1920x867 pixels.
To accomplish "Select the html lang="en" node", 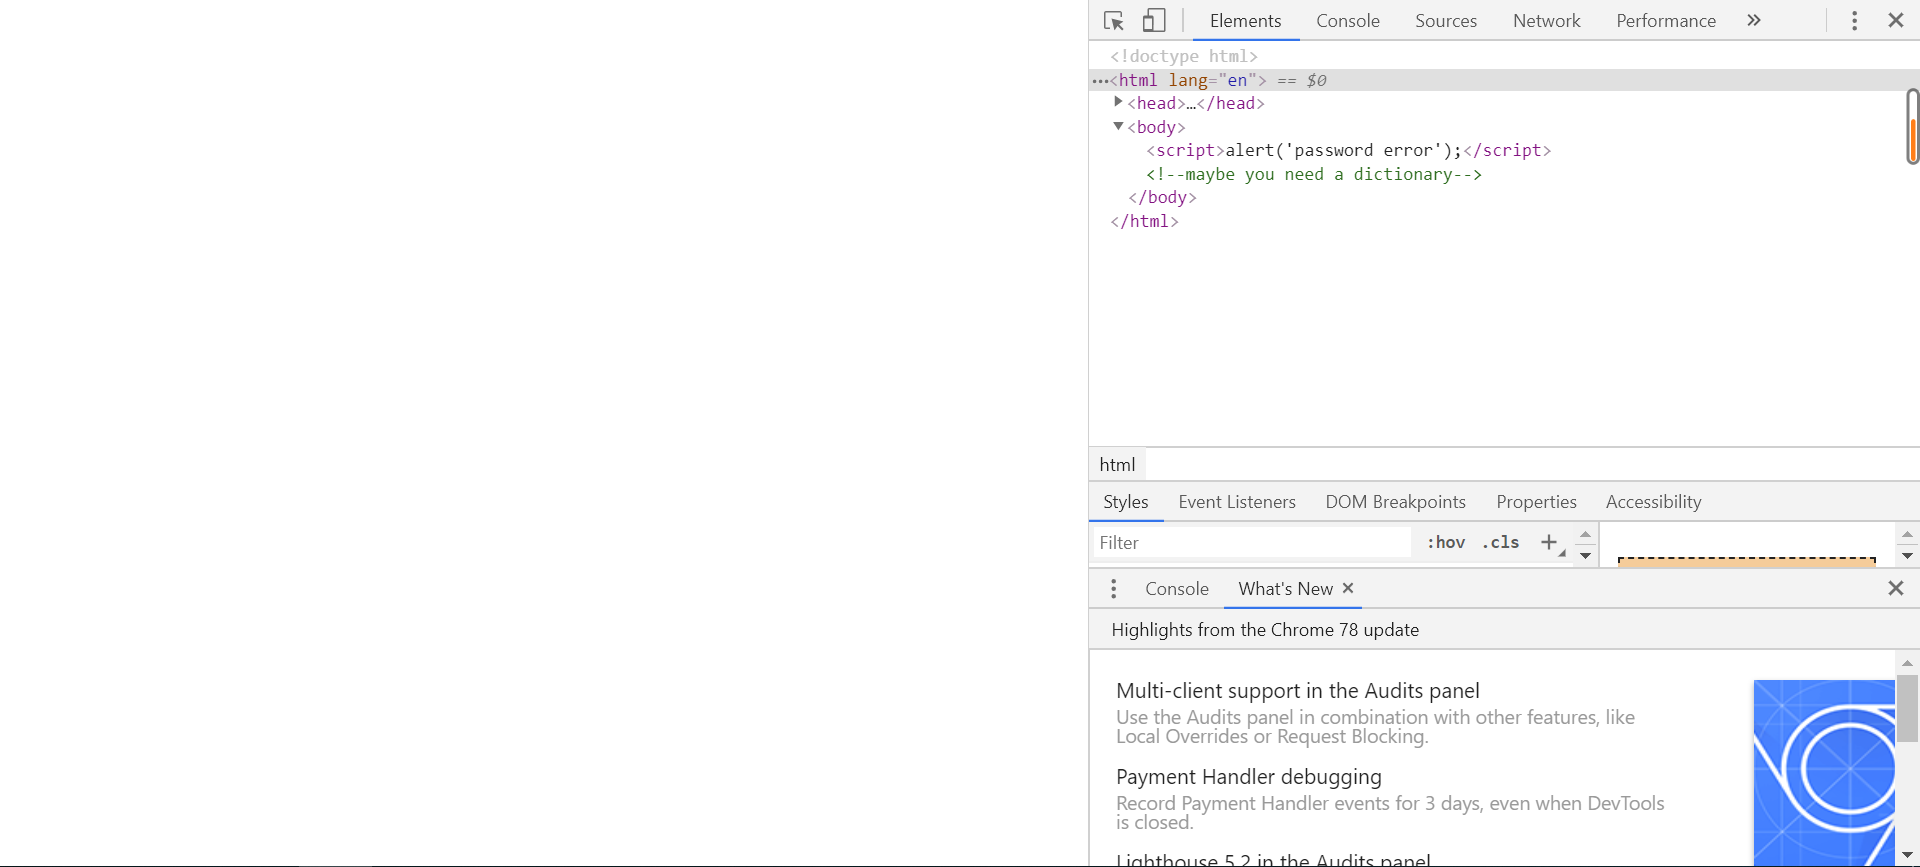I will pos(1503,80).
